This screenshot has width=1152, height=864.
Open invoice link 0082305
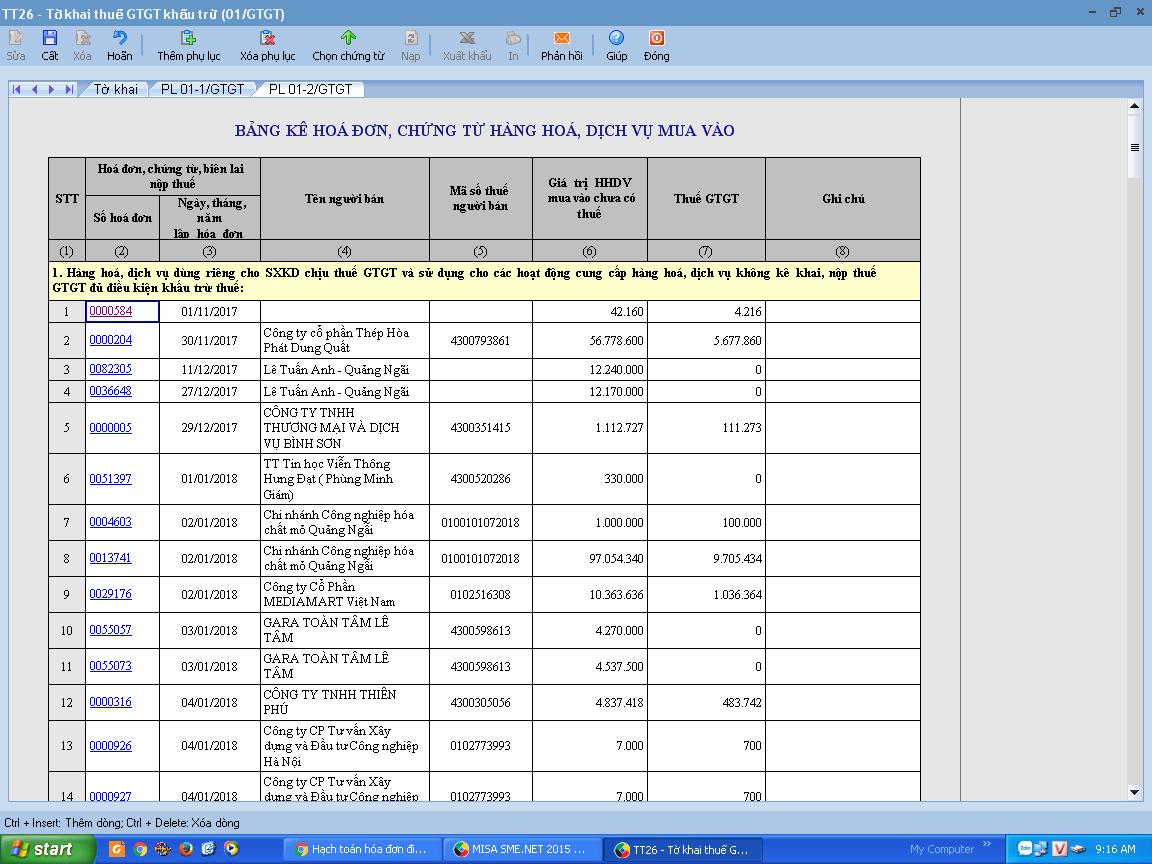coord(110,369)
